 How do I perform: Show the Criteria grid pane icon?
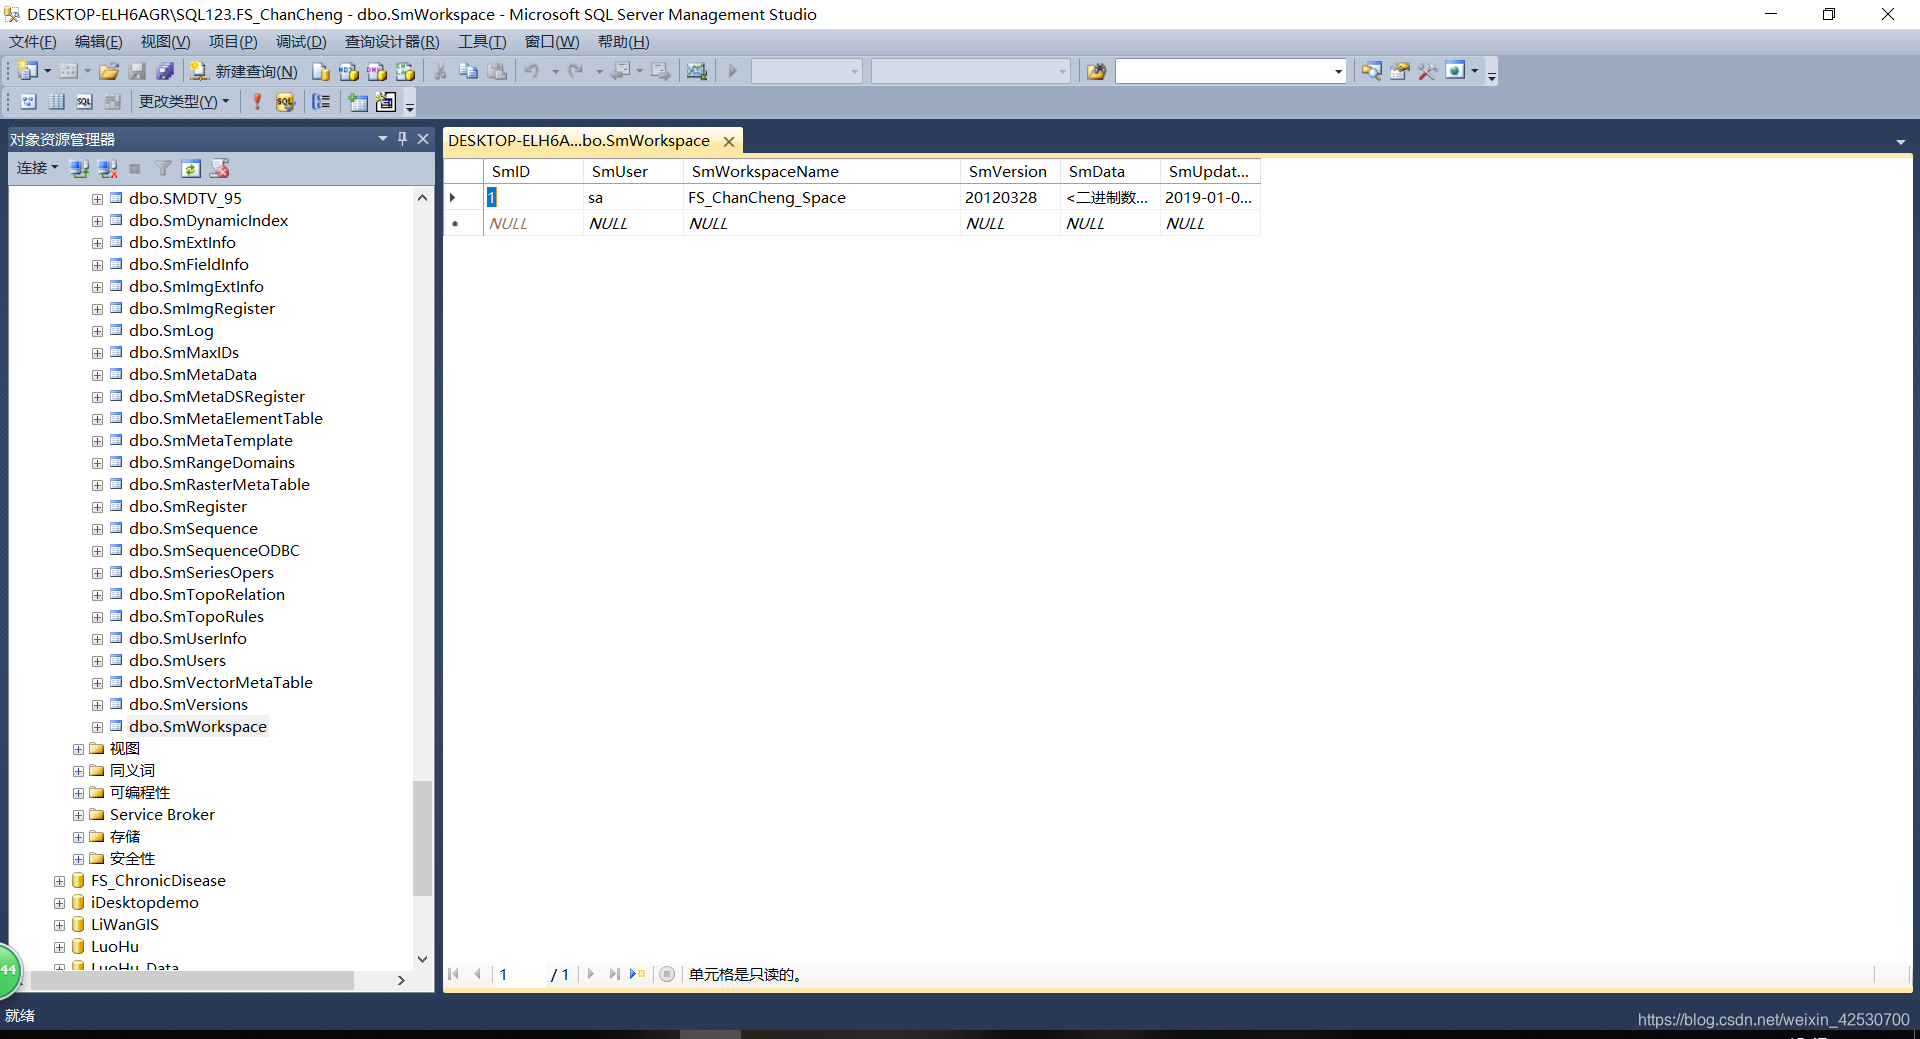click(57, 101)
